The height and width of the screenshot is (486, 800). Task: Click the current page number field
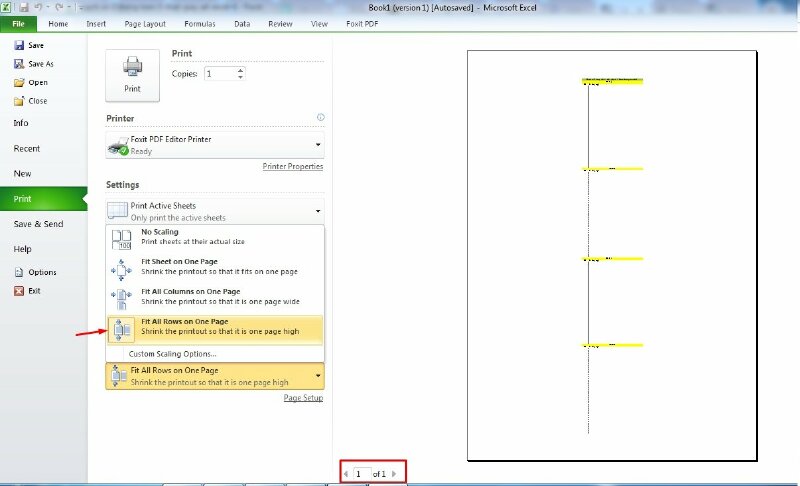click(x=361, y=474)
